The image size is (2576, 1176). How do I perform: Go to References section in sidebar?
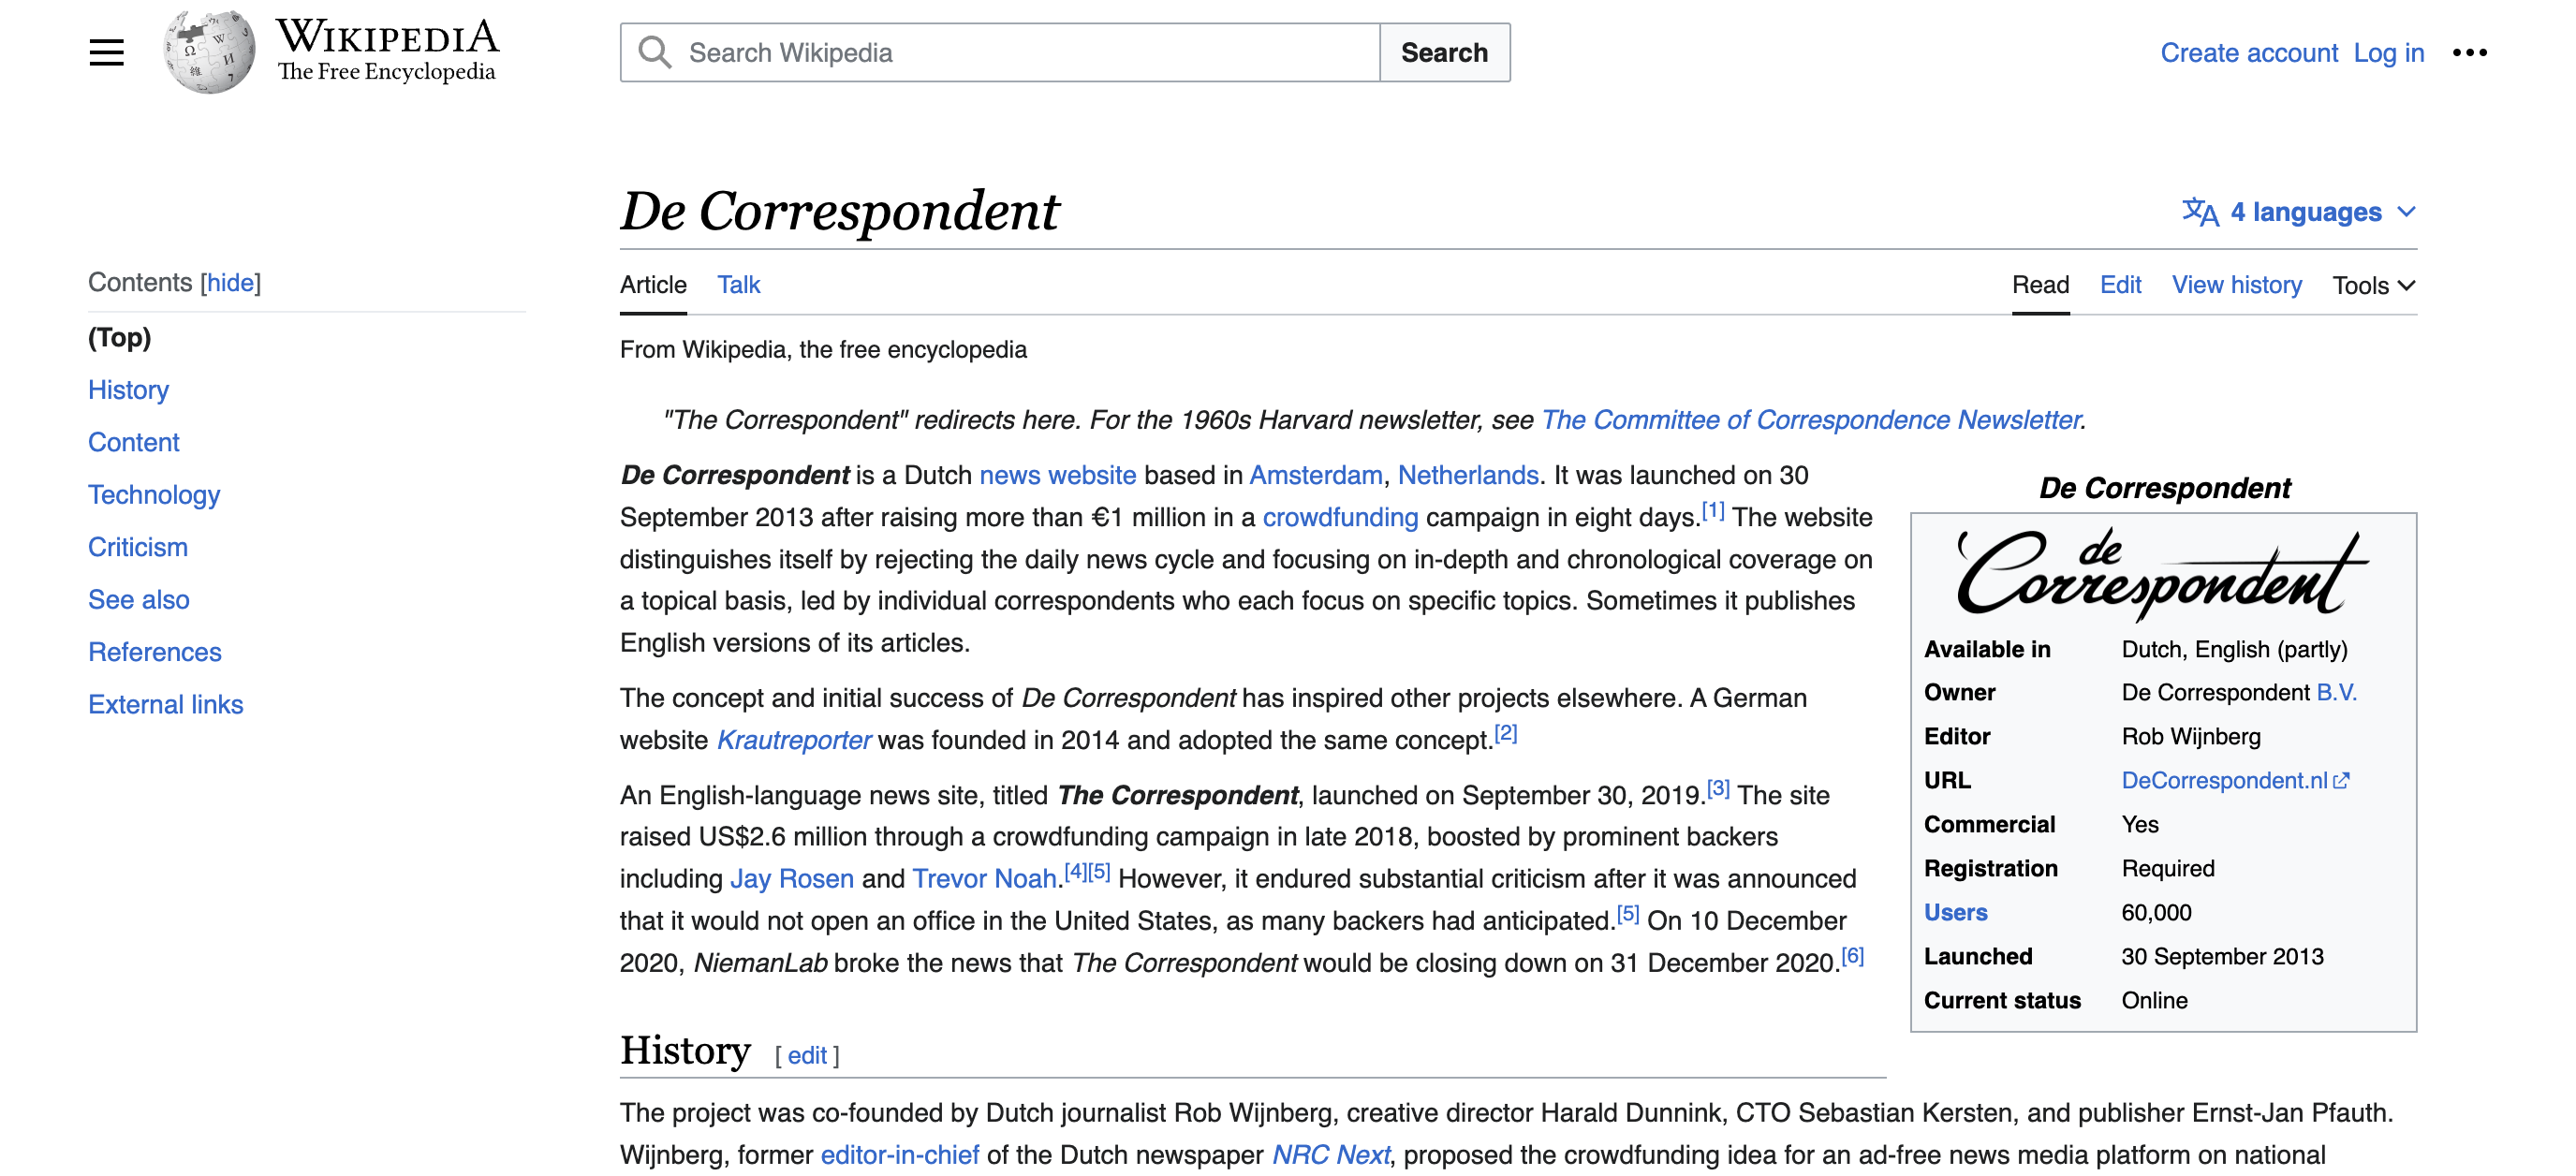[x=155, y=652]
